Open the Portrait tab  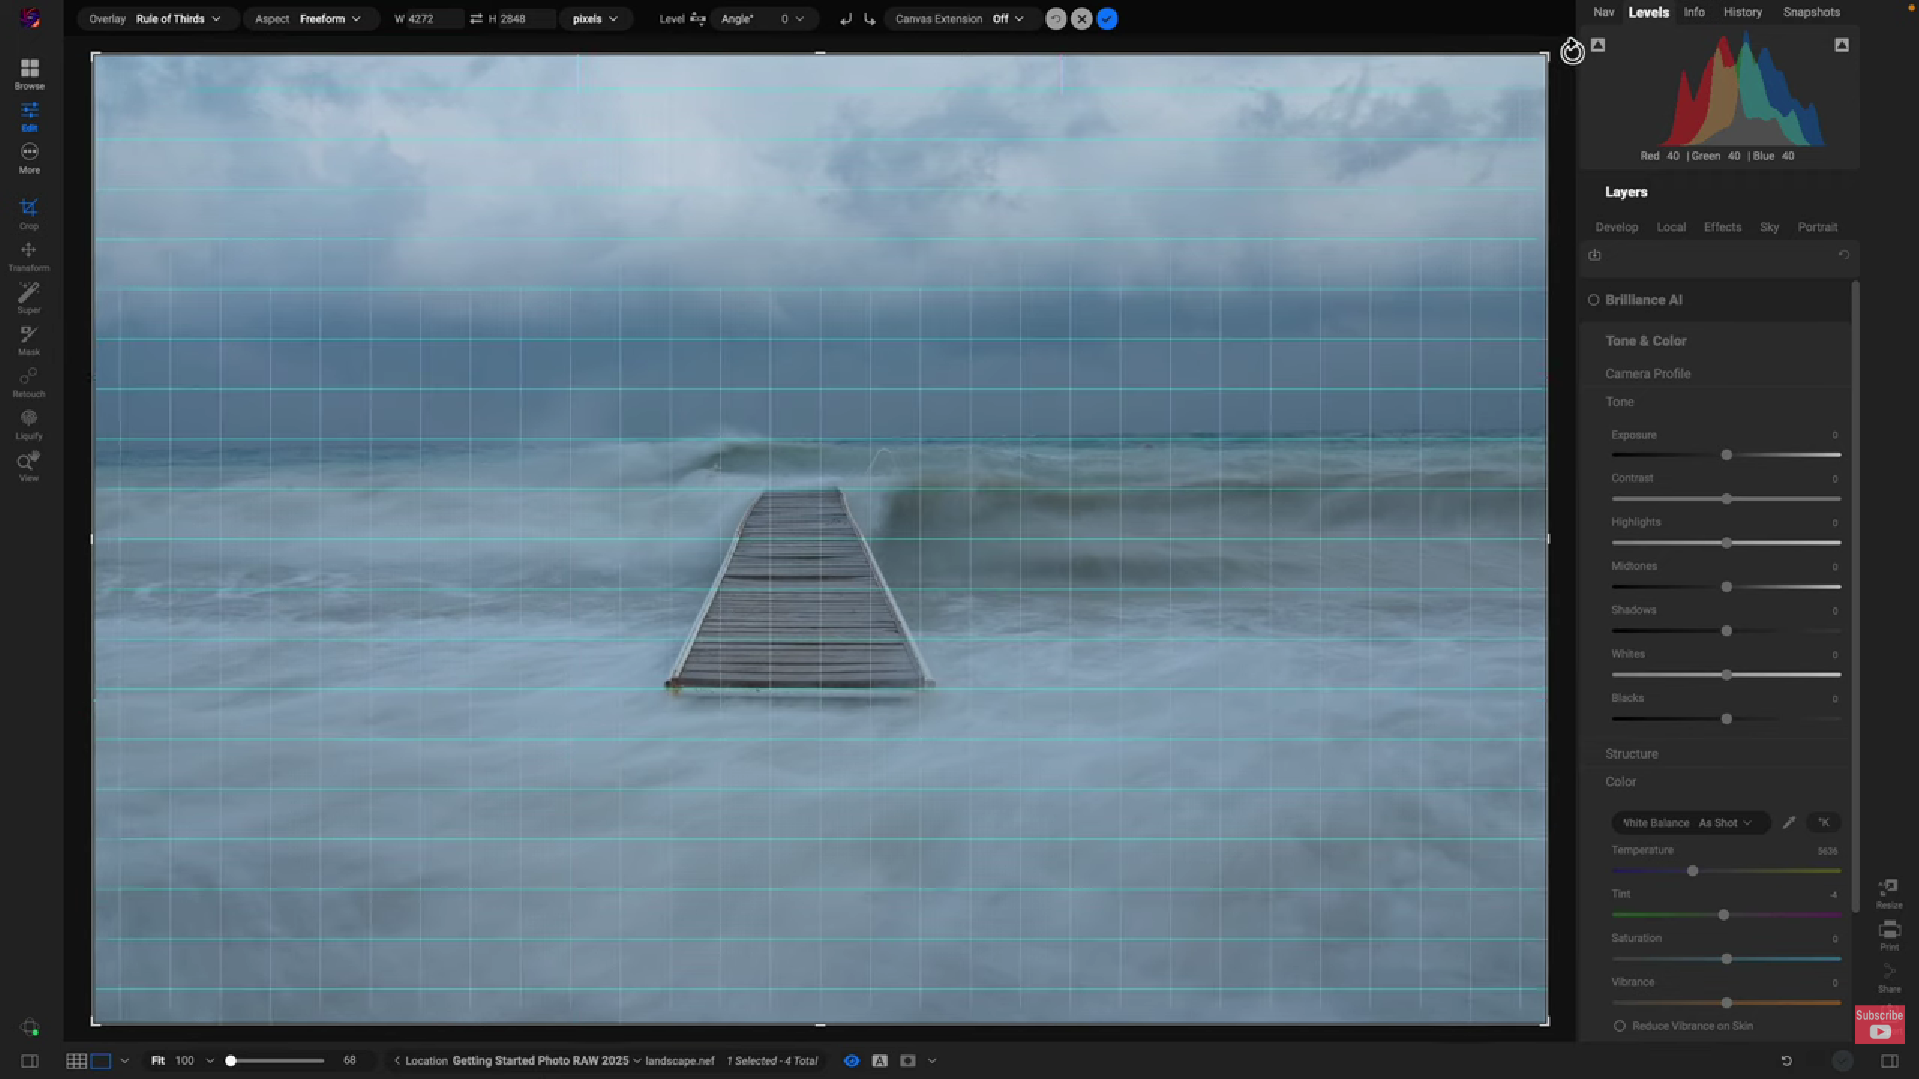coord(1817,227)
